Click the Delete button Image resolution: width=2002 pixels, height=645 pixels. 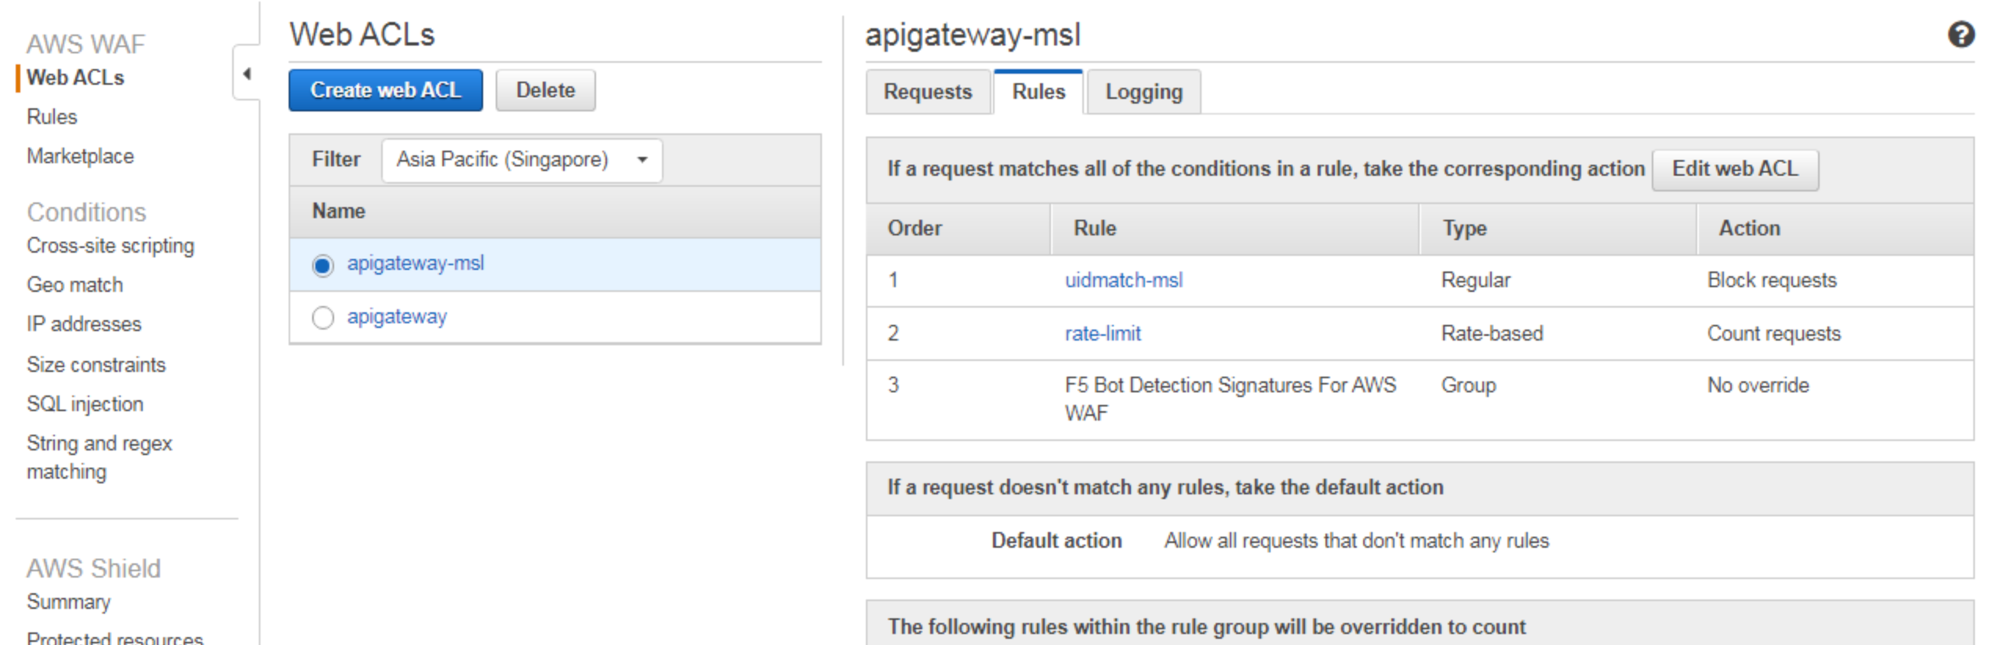pos(545,90)
